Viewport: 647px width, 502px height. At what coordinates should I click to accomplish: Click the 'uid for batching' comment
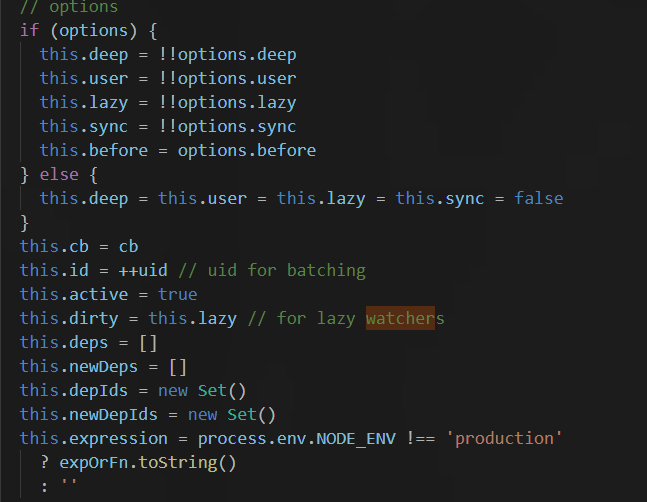coord(286,271)
